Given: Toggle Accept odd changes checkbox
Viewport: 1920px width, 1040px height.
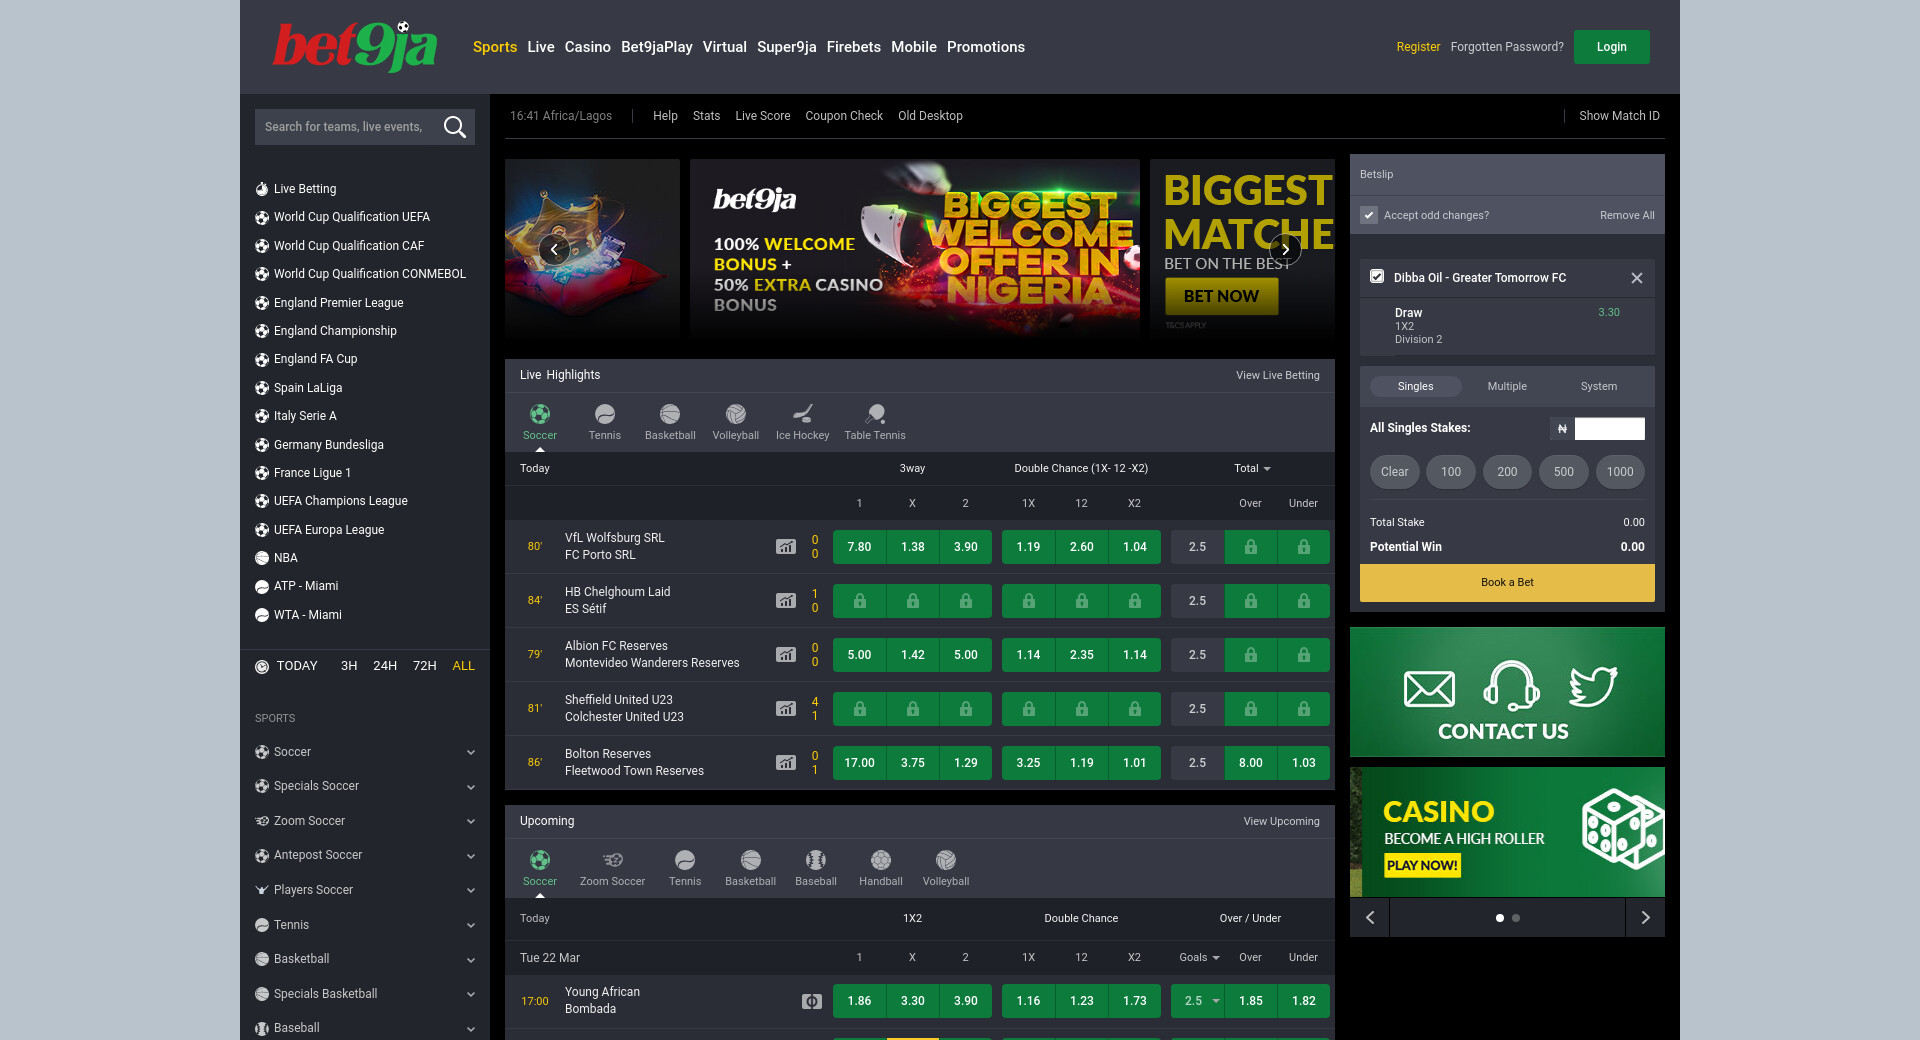Looking at the screenshot, I should (1369, 215).
